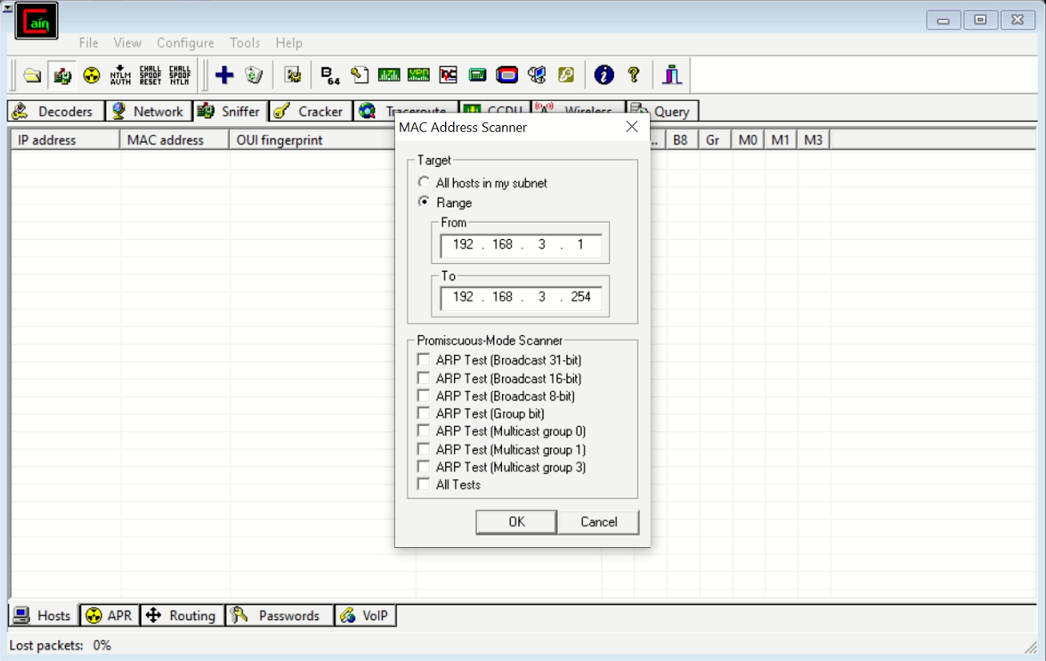Viewport: 1046px width, 661px height.
Task: Confirm the scan with OK button
Action: 516,522
